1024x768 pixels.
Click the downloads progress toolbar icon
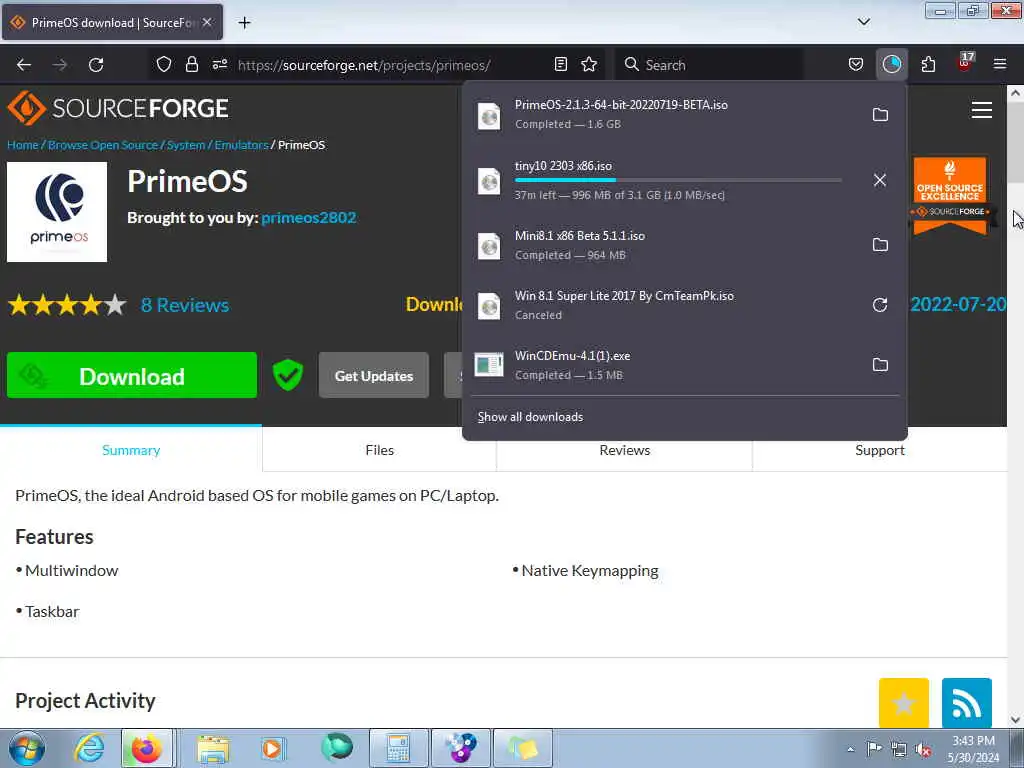[891, 64]
